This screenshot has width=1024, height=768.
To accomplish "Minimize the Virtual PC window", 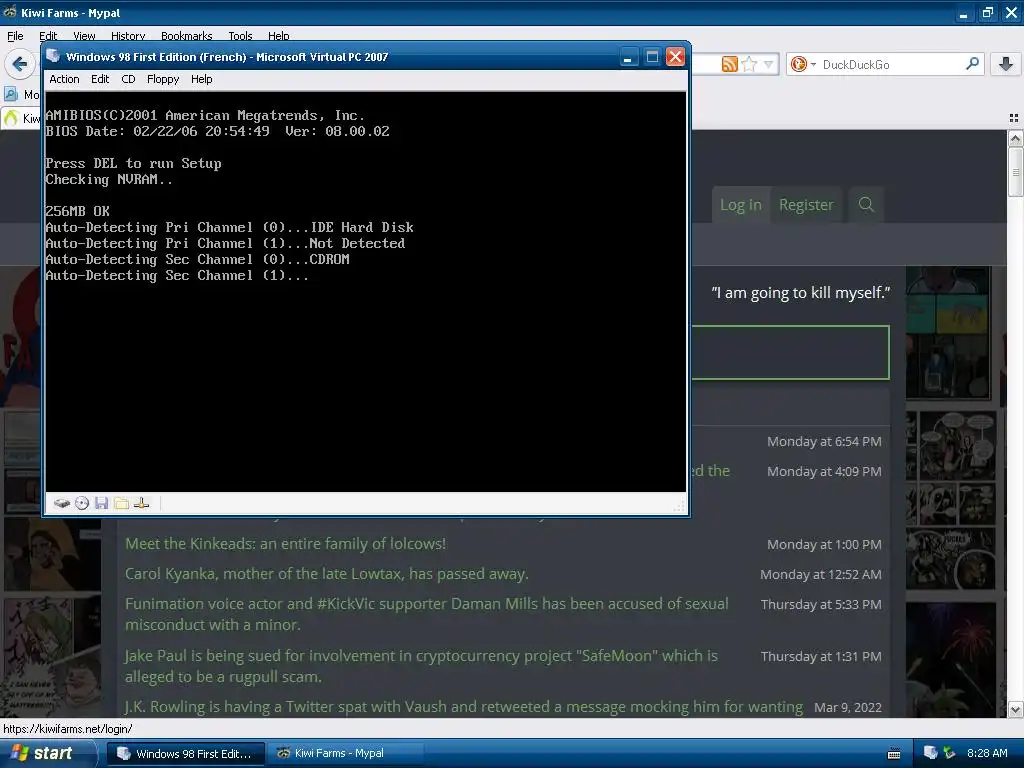I will [628, 57].
